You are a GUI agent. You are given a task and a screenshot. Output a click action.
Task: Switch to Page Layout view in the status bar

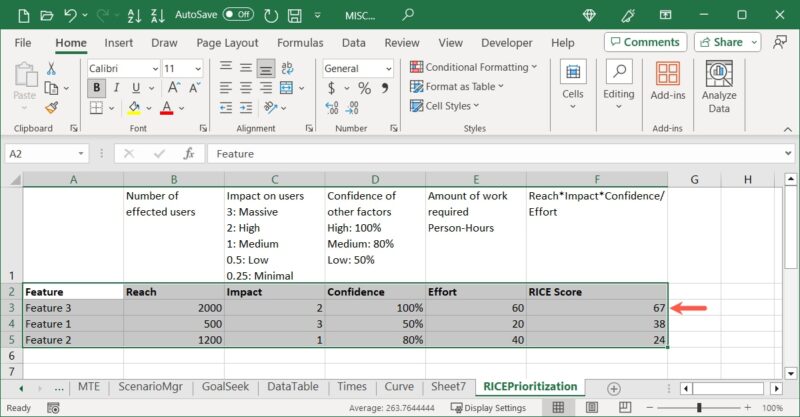pyautogui.click(x=592, y=407)
